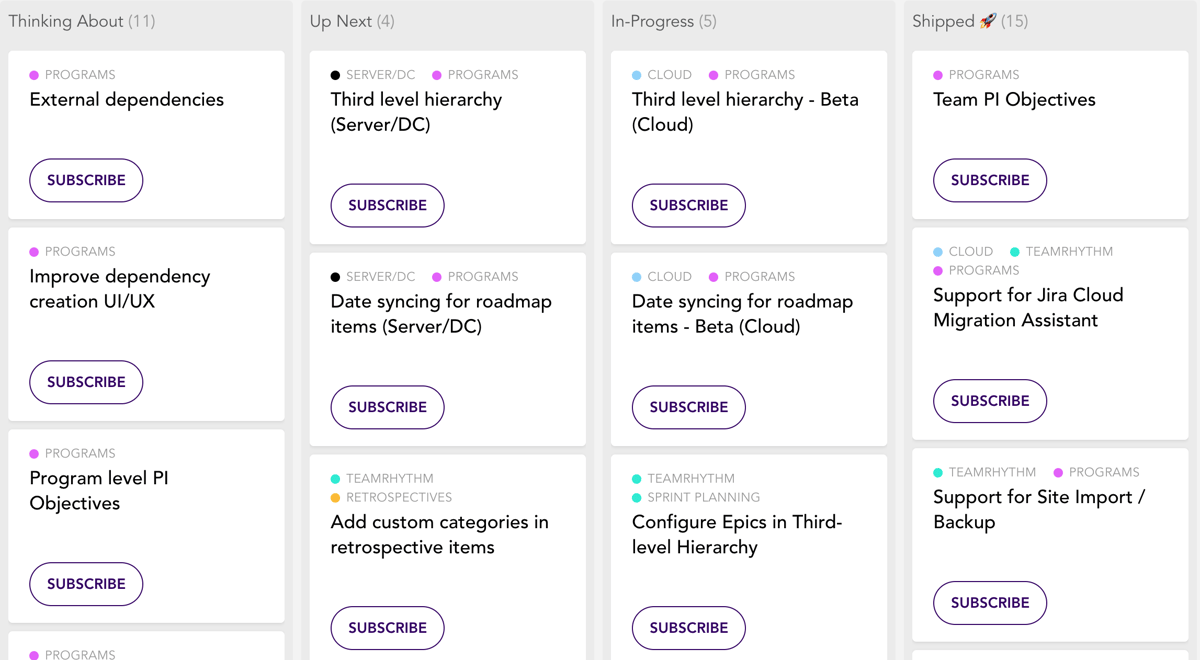Open Support for Site Import / Backup title
Image resolution: width=1200 pixels, height=660 pixels.
(1039, 510)
